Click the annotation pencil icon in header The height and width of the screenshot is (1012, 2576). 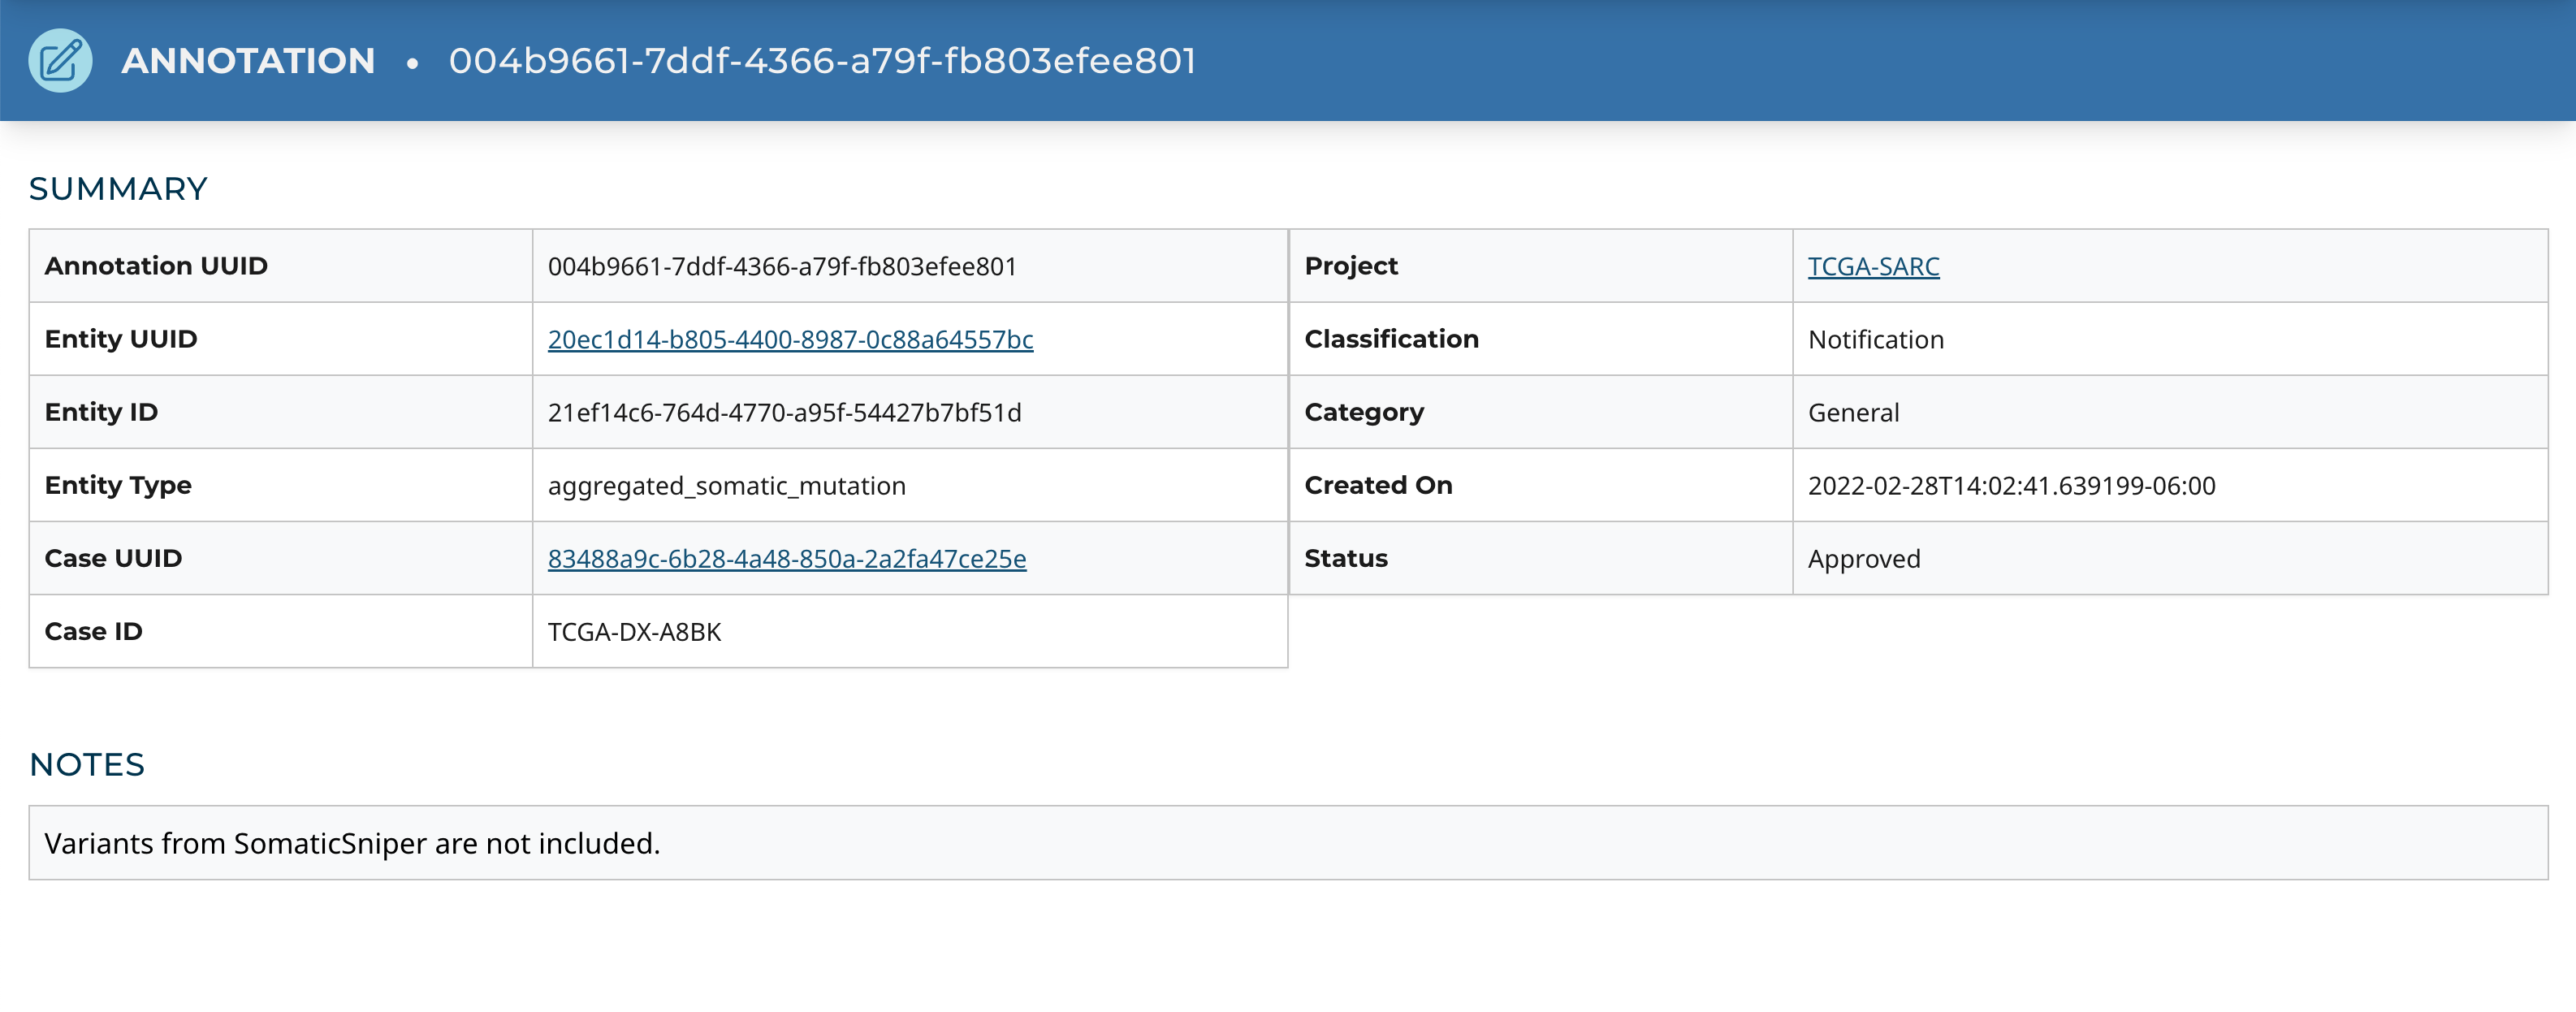click(x=60, y=61)
